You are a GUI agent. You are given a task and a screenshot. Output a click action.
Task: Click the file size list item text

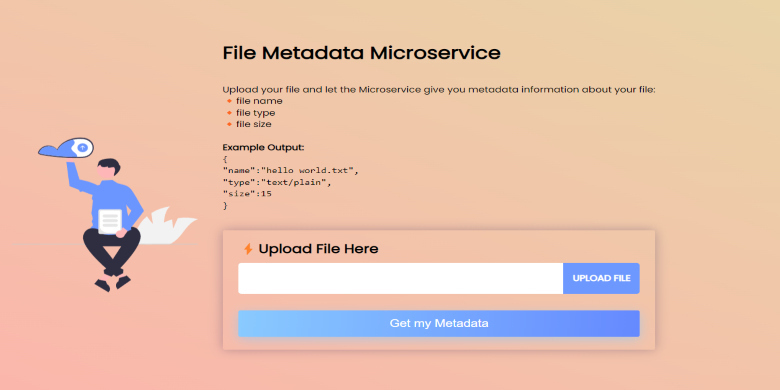[x=254, y=124]
